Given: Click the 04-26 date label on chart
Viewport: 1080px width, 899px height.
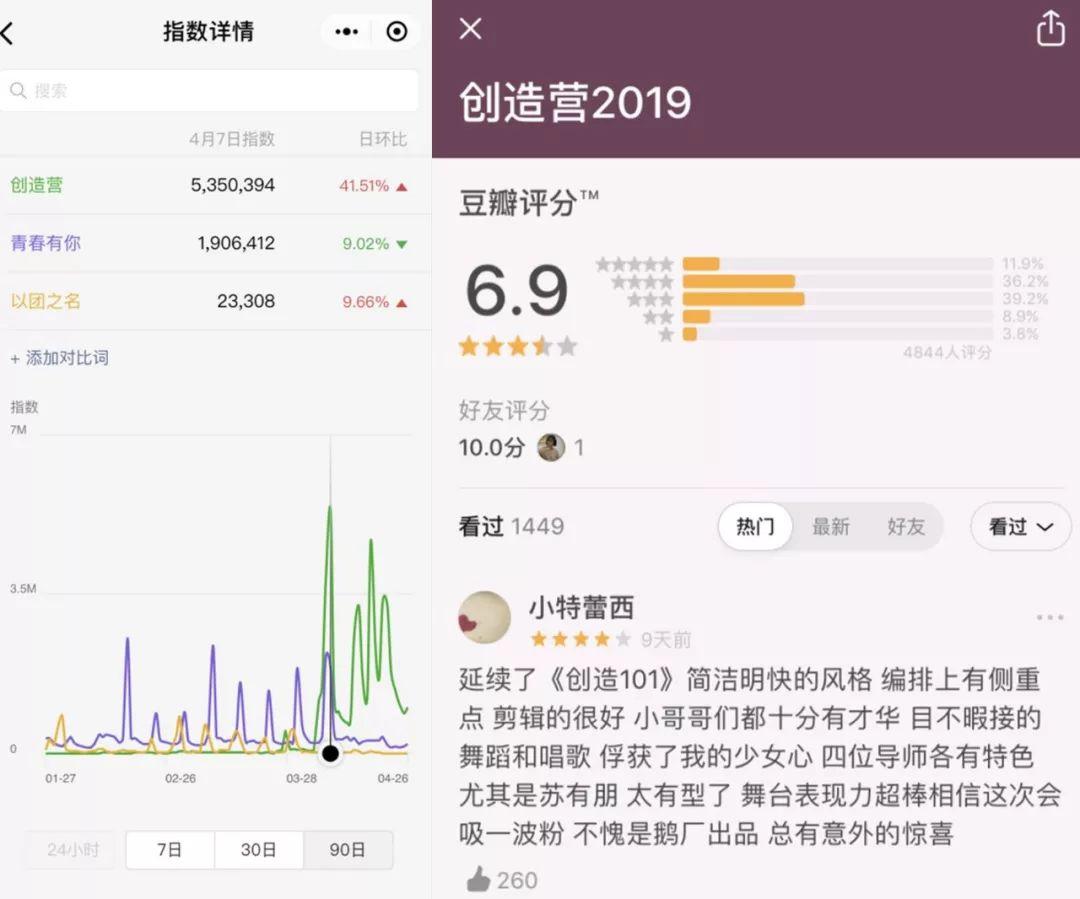Looking at the screenshot, I should 393,778.
